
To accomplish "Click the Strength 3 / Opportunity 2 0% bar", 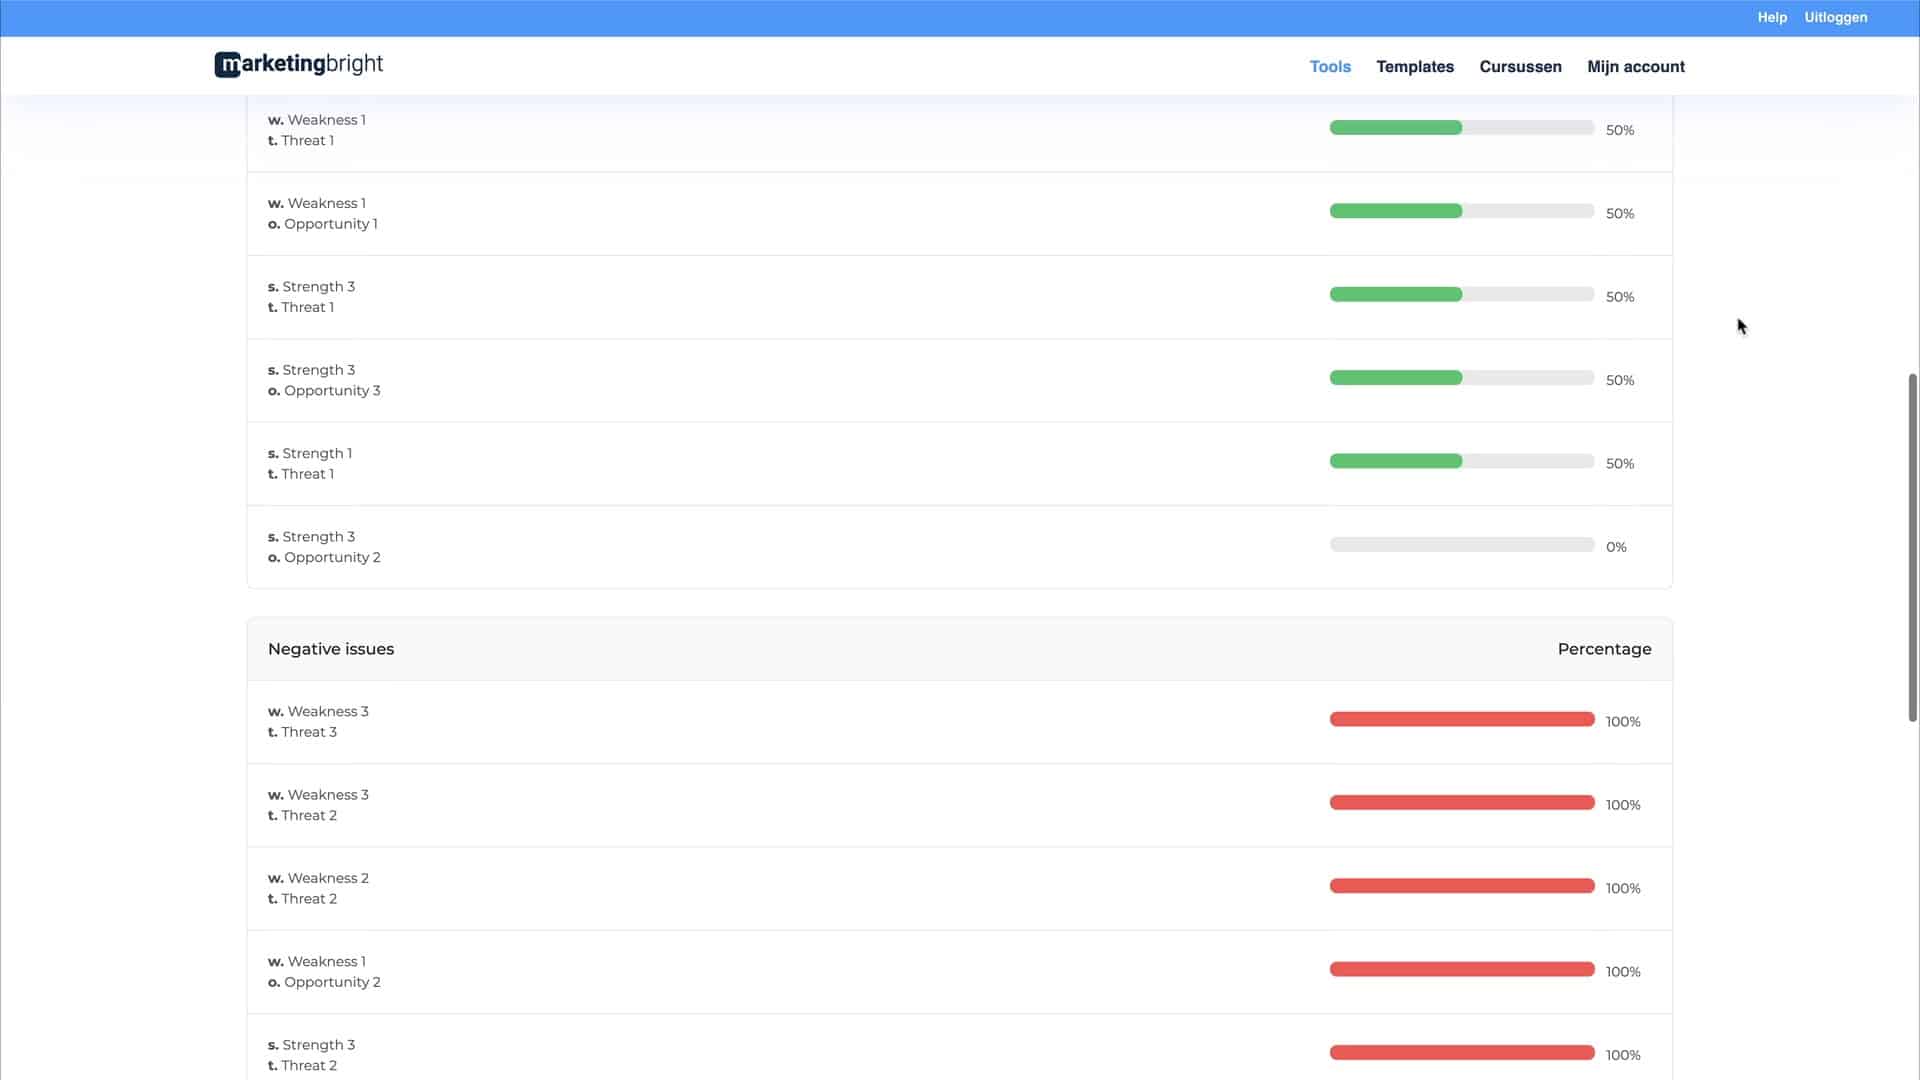I will pyautogui.click(x=1461, y=545).
